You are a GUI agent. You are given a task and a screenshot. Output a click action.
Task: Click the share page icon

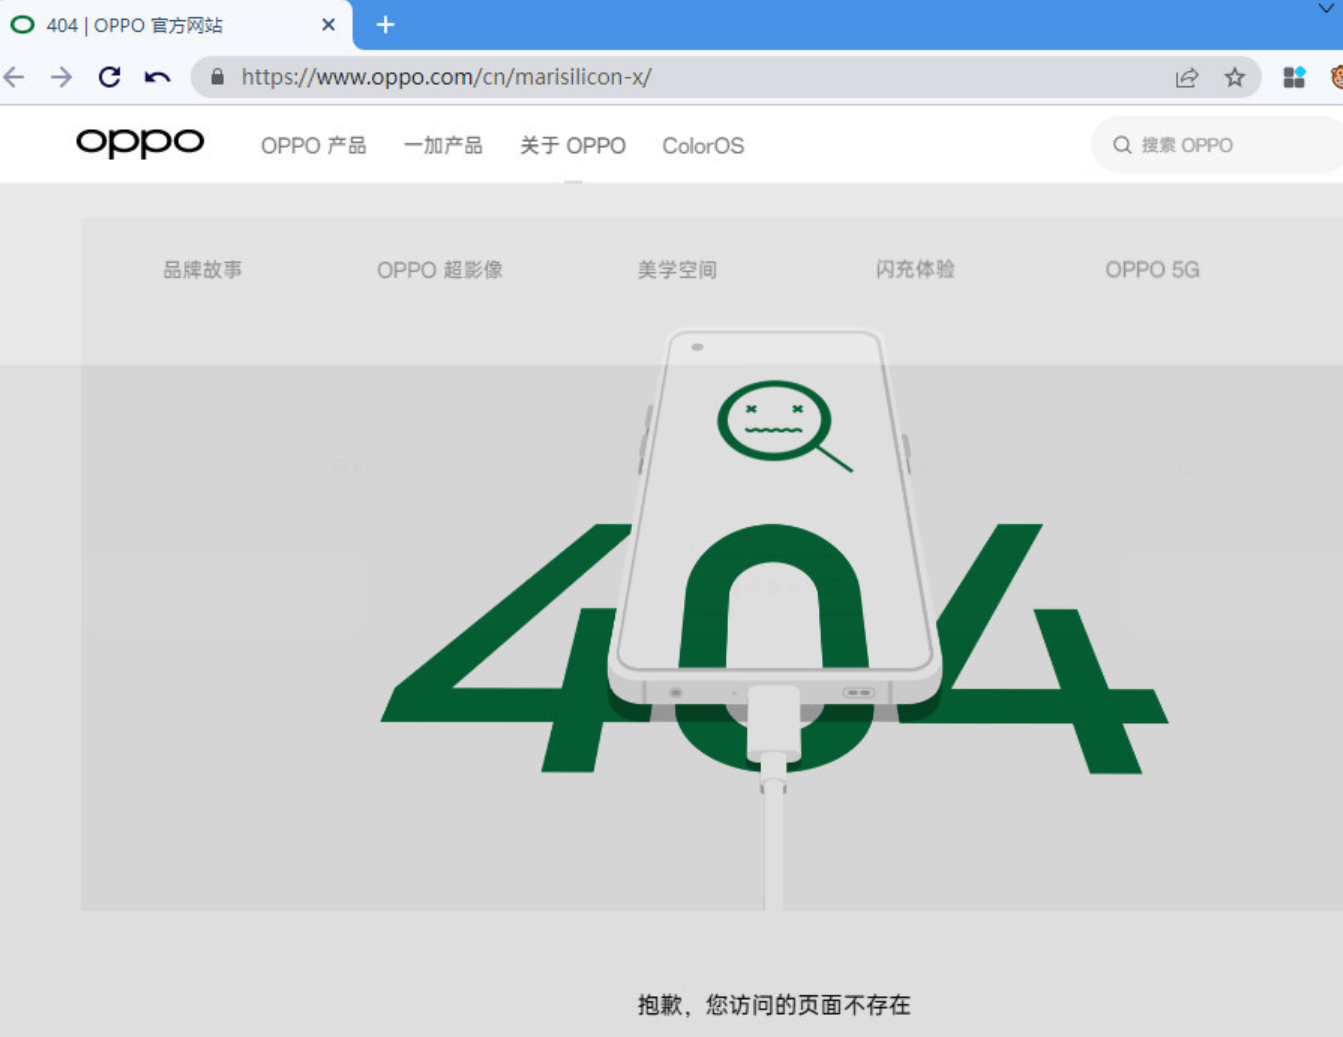1187,77
